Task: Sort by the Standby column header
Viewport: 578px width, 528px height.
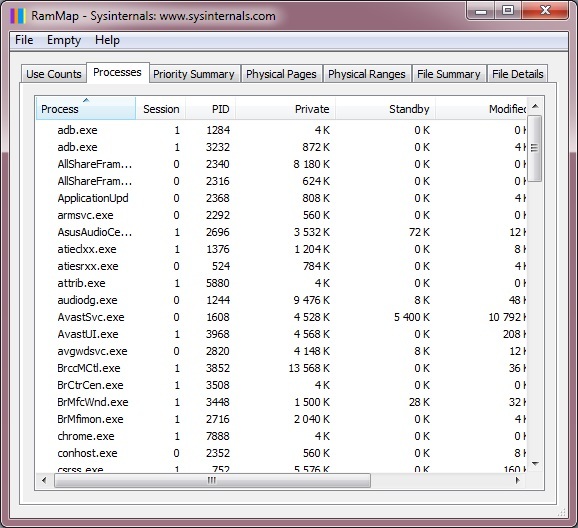Action: (385, 109)
